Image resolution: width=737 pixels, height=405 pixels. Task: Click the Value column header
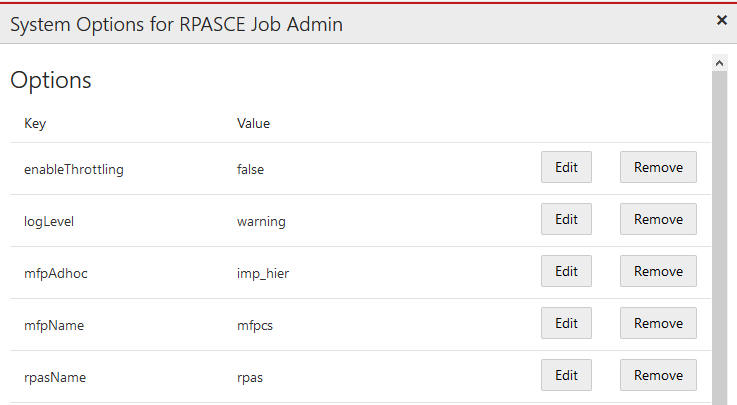tap(253, 123)
